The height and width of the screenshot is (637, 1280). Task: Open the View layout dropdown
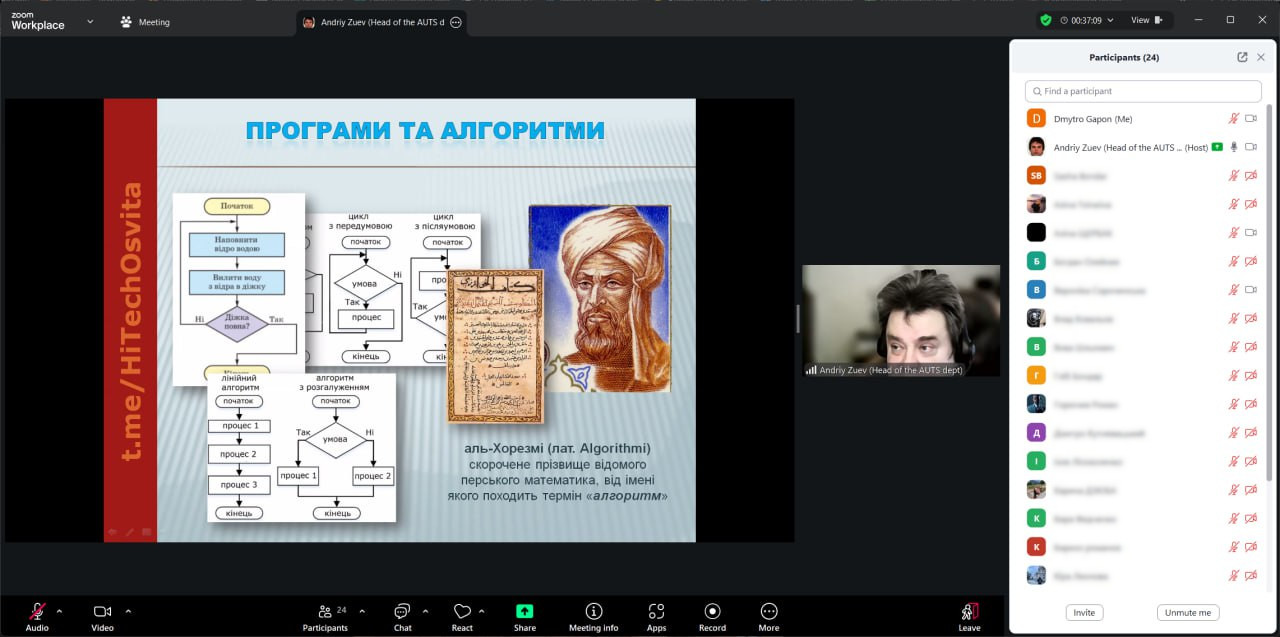pyautogui.click(x=1149, y=20)
